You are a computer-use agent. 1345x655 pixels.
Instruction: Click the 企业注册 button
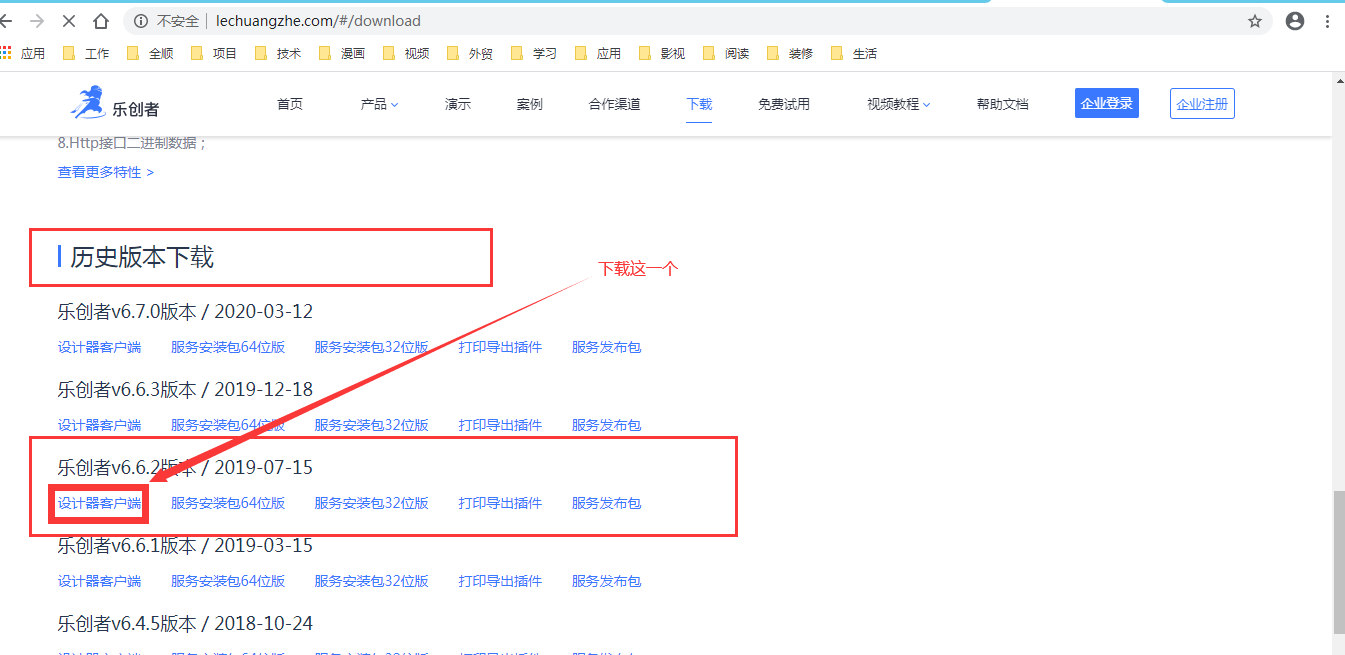pos(1202,103)
